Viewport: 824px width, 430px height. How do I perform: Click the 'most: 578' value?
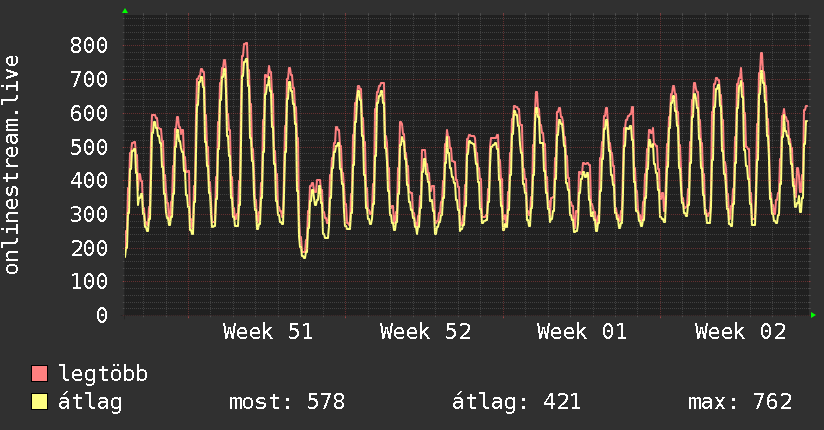pos(287,402)
